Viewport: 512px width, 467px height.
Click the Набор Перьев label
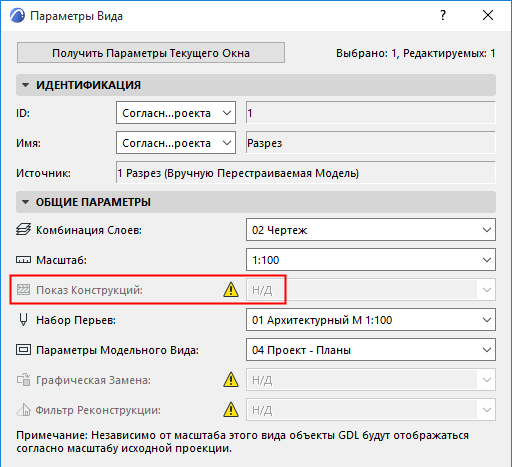[x=76, y=320]
